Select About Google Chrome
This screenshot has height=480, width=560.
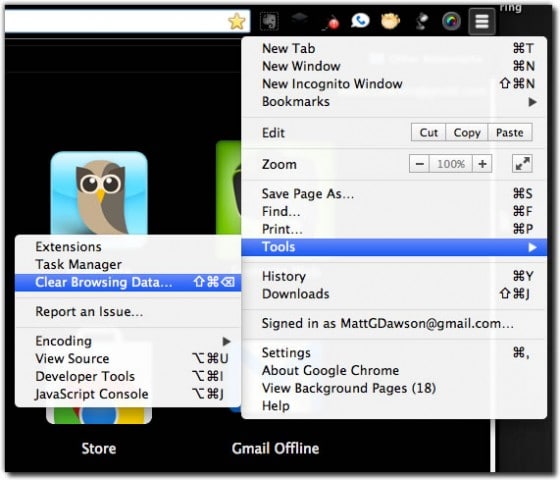coord(394,370)
